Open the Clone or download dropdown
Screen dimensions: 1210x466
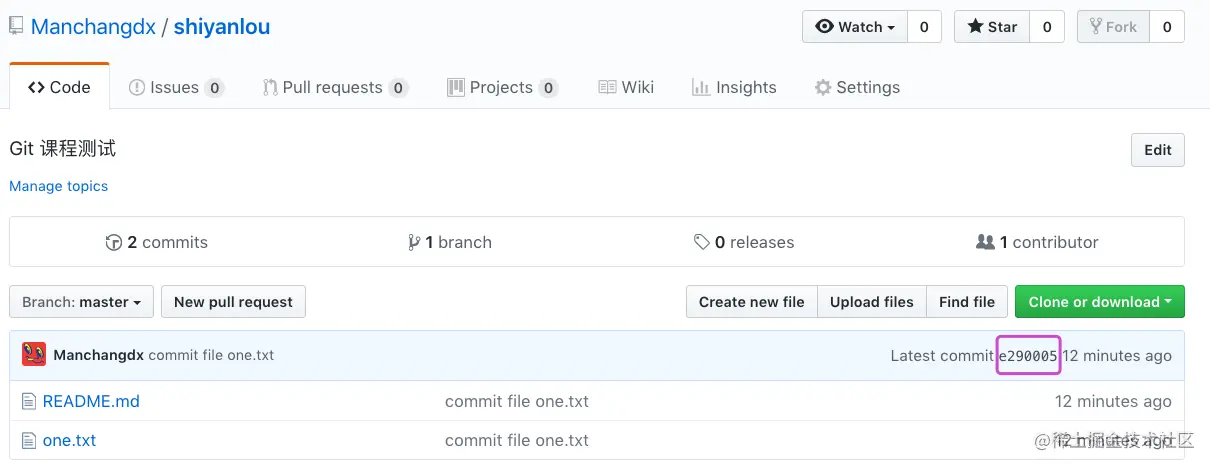(x=1099, y=302)
